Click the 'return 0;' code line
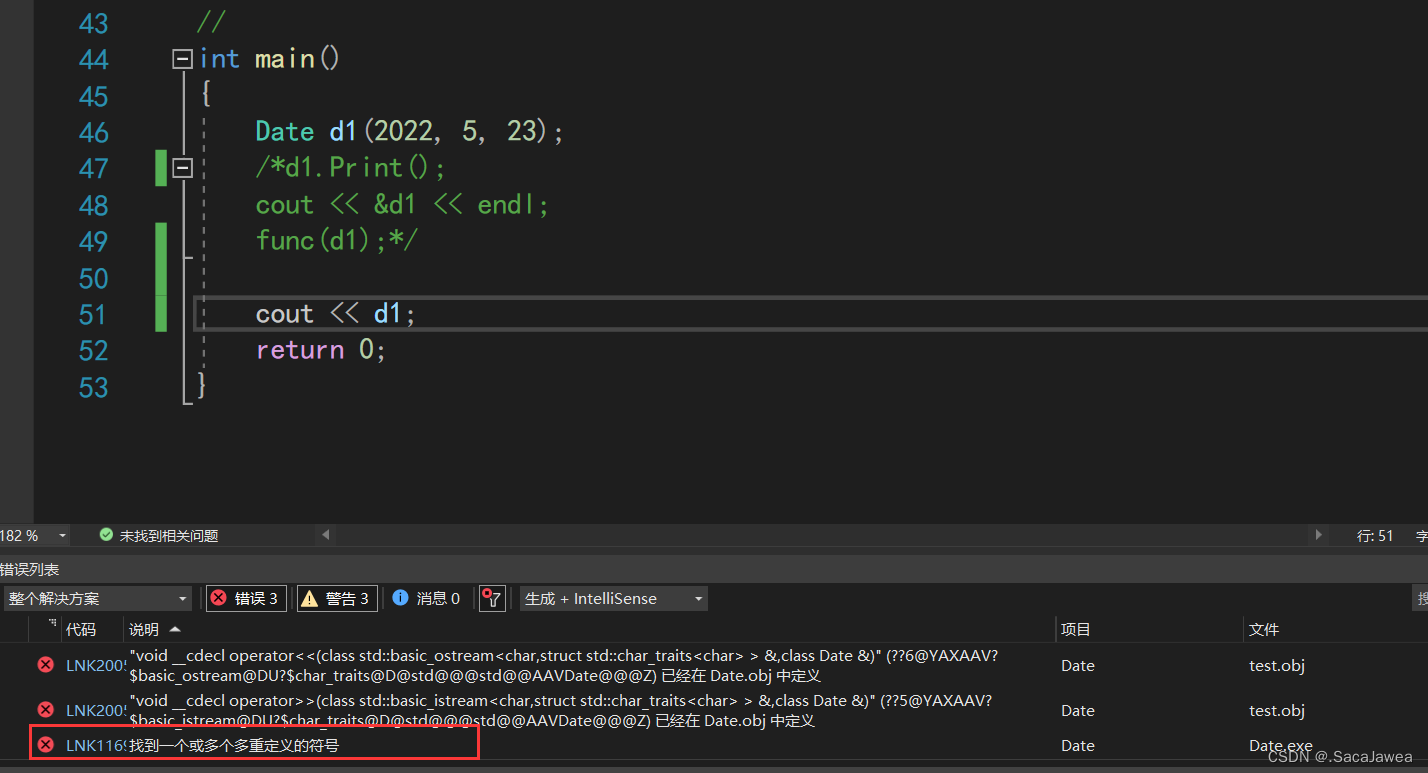Screen dimensions: 1428x773 coord(321,350)
